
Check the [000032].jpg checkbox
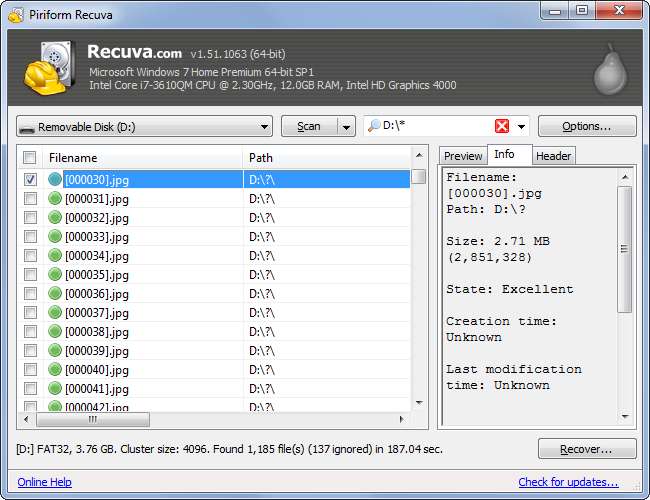point(30,217)
